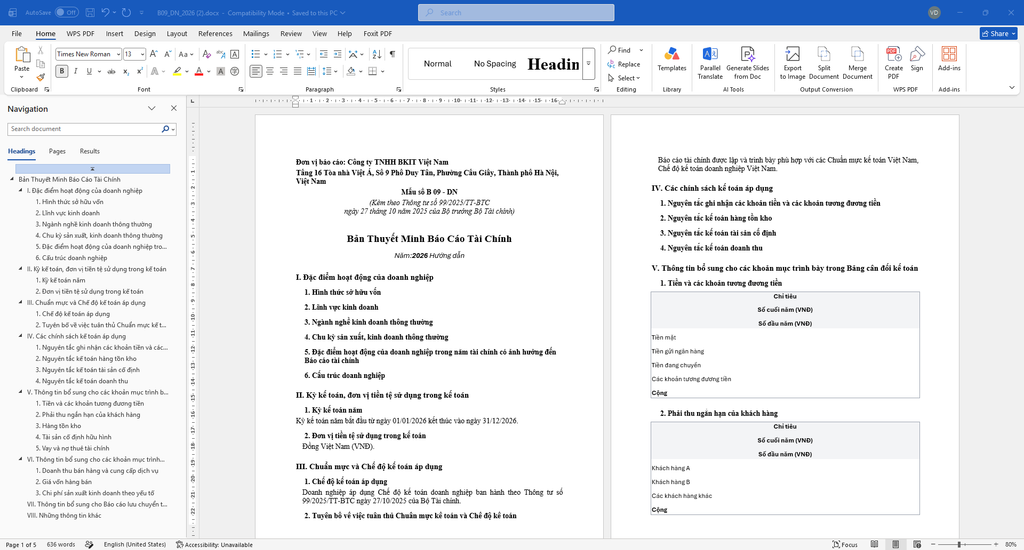This screenshot has width=1024, height=550.
Task: Click the title bar Search box
Action: point(516,12)
